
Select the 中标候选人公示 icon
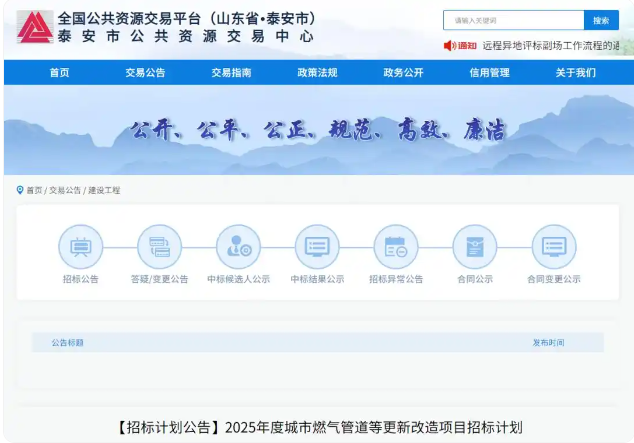pyautogui.click(x=238, y=246)
